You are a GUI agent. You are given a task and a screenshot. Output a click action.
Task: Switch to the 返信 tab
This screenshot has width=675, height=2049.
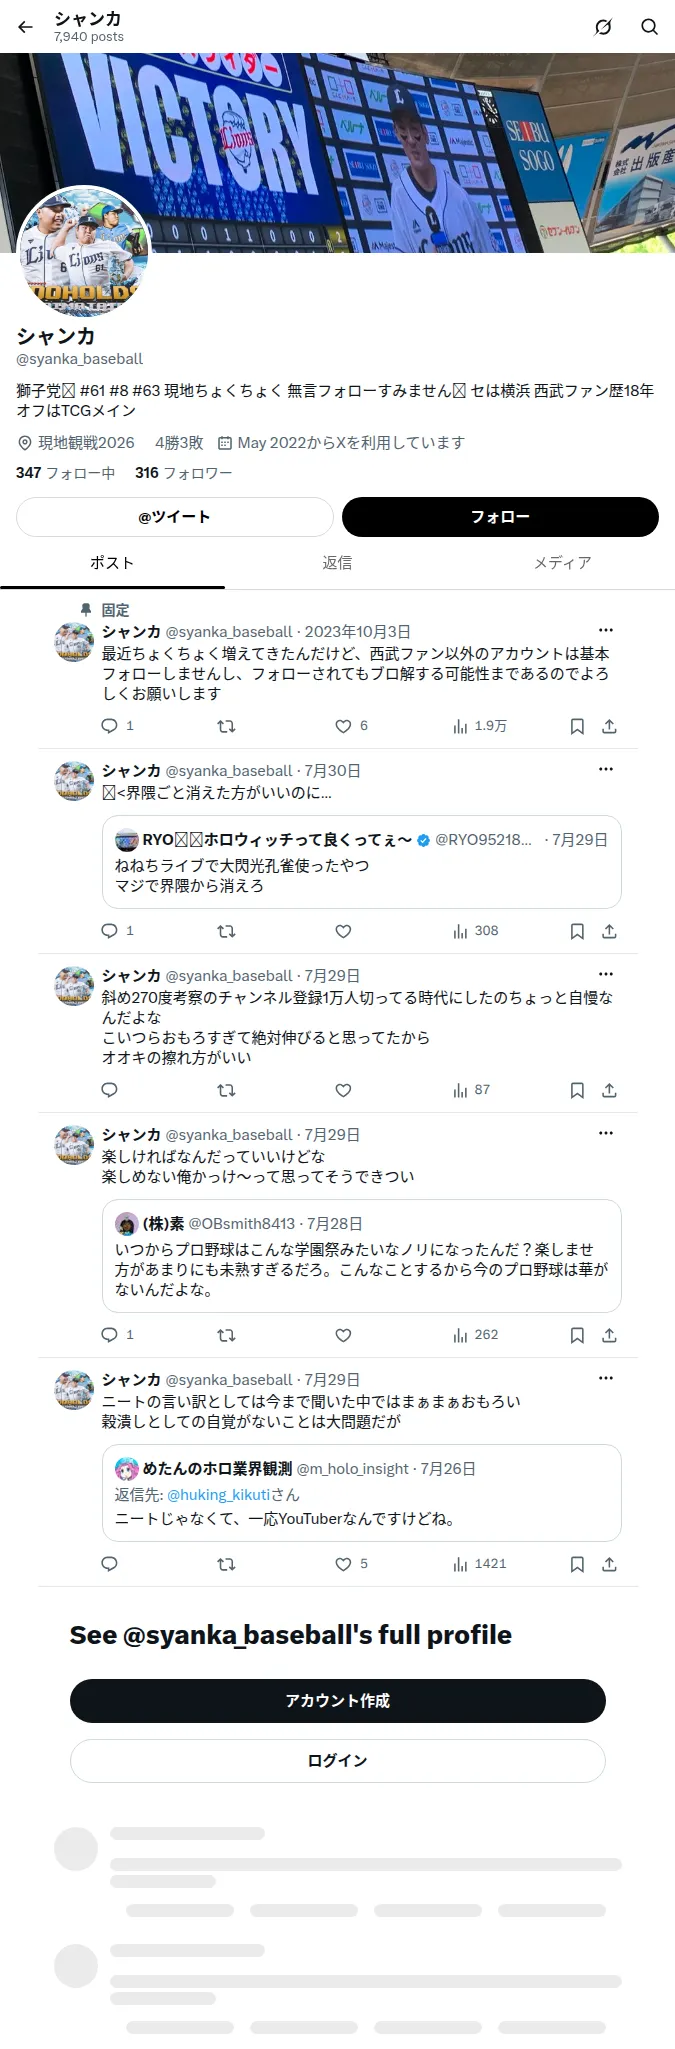337,563
